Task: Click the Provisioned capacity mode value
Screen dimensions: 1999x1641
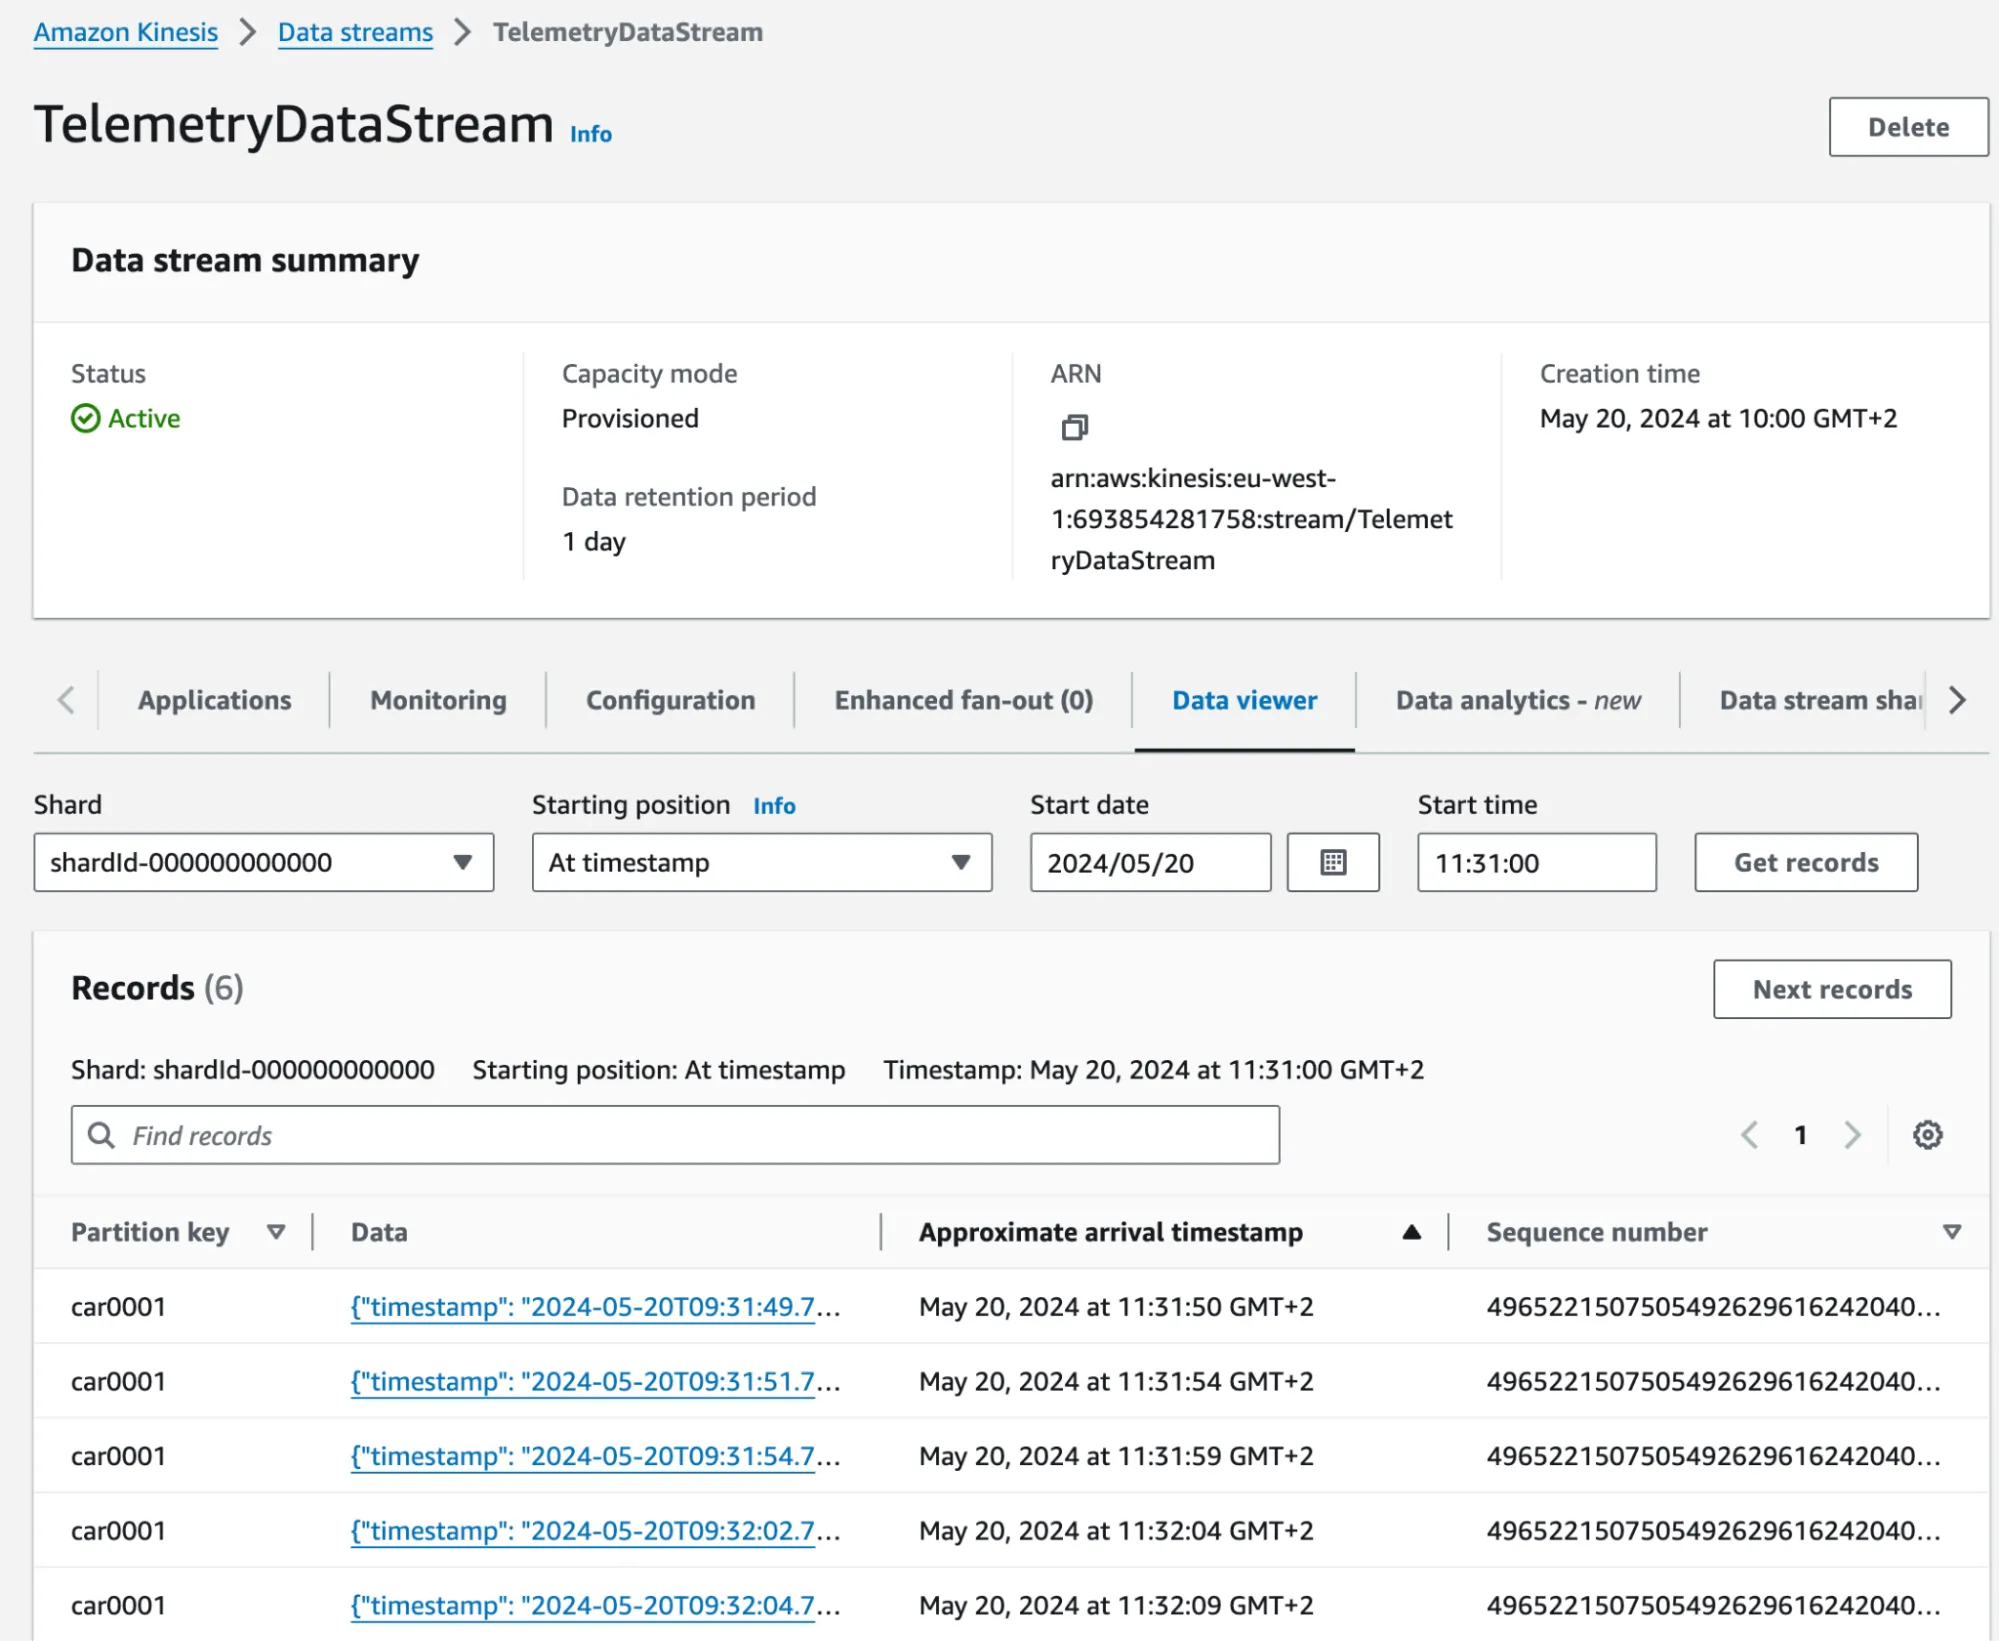Action: (x=630, y=418)
